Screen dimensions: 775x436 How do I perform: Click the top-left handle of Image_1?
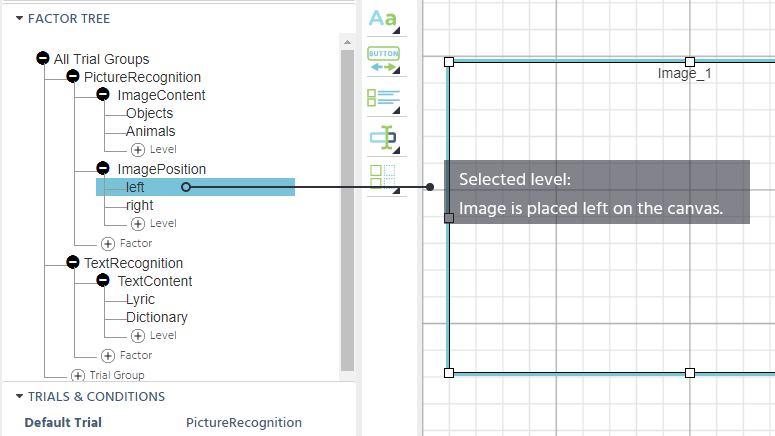(449, 62)
